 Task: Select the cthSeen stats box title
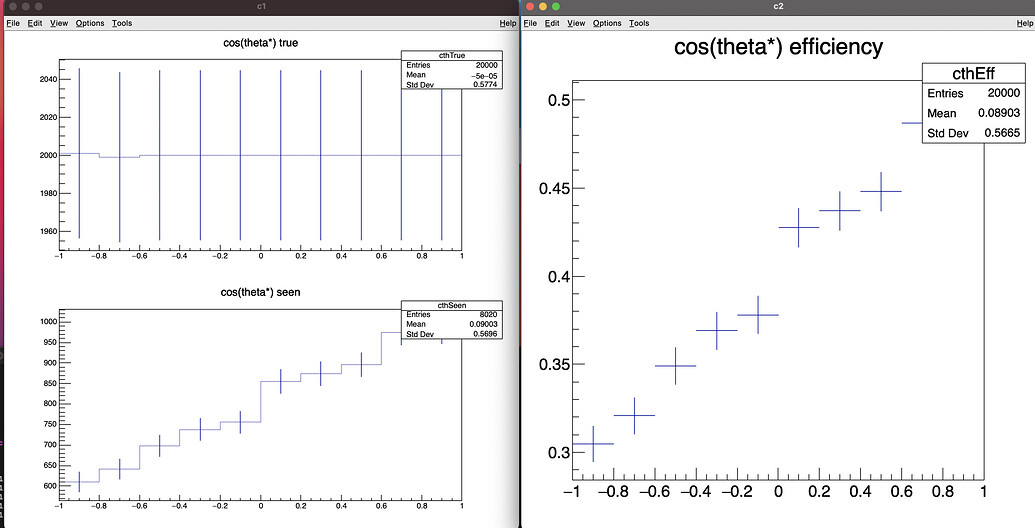(x=452, y=305)
